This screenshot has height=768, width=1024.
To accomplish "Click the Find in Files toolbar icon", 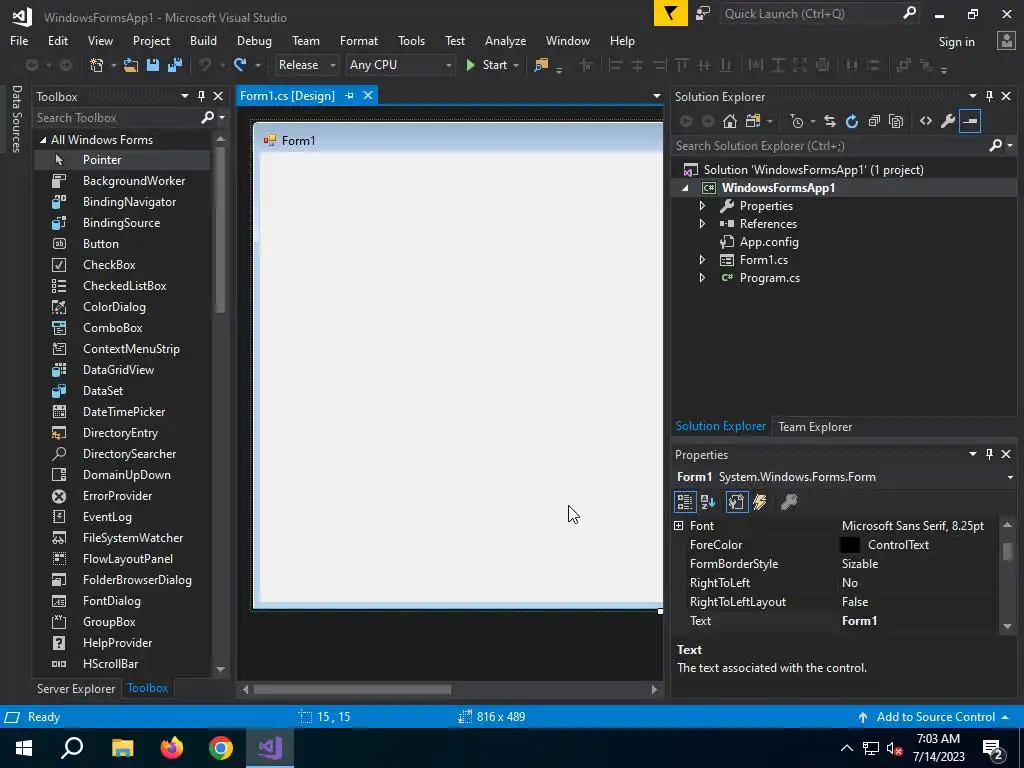I will point(541,65).
